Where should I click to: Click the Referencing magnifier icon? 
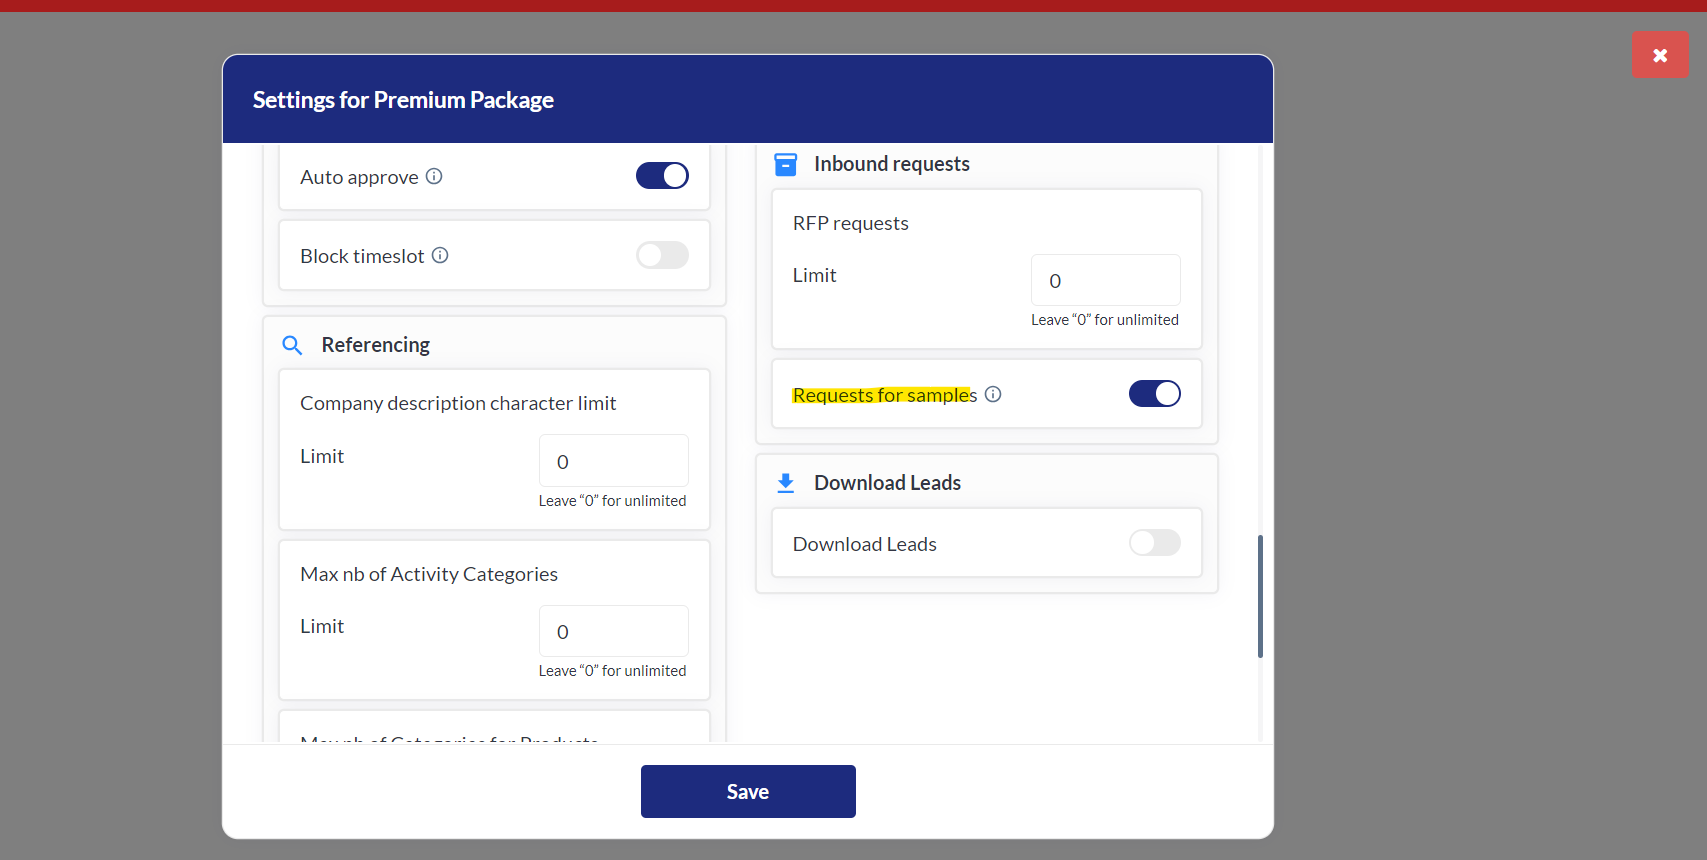tap(292, 345)
